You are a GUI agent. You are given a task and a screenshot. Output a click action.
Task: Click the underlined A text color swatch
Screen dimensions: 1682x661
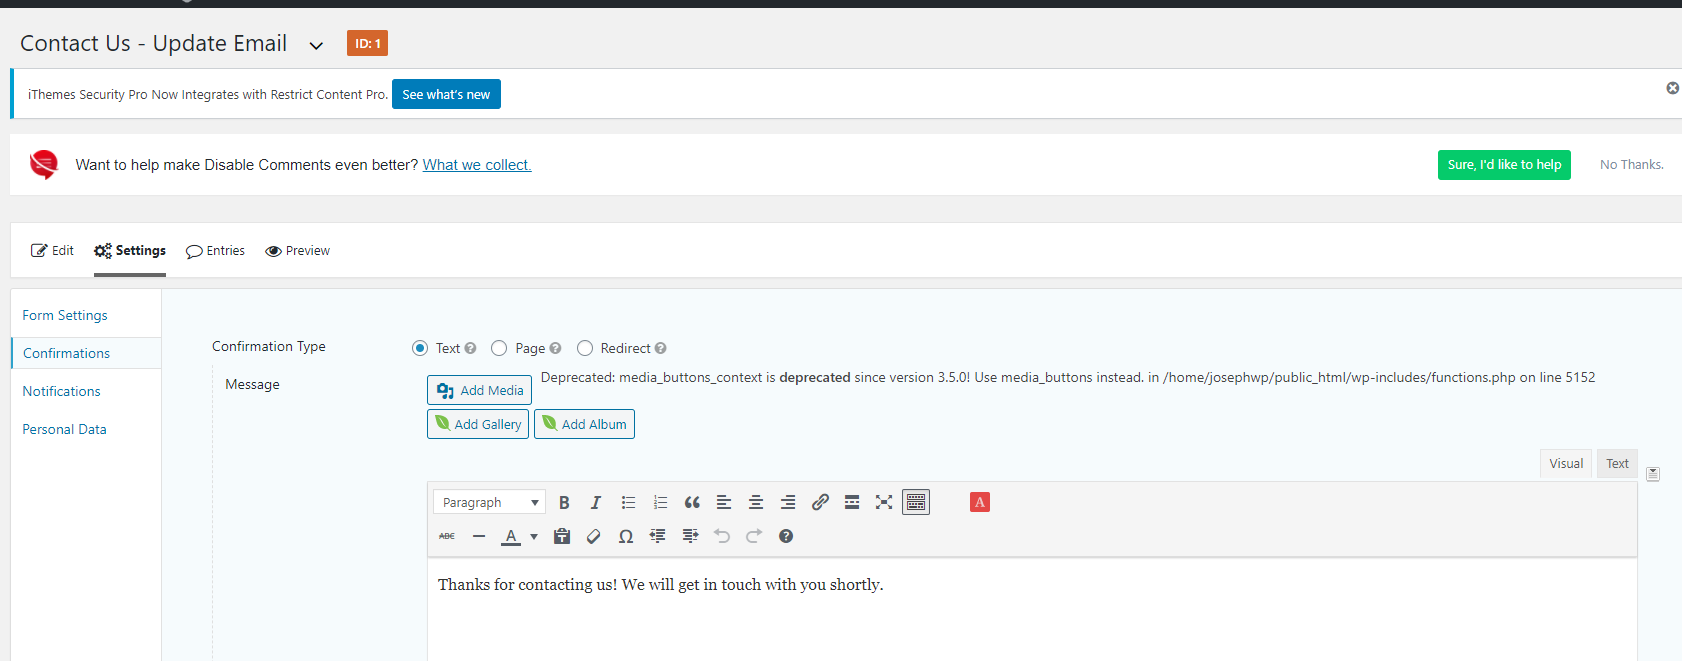click(511, 537)
